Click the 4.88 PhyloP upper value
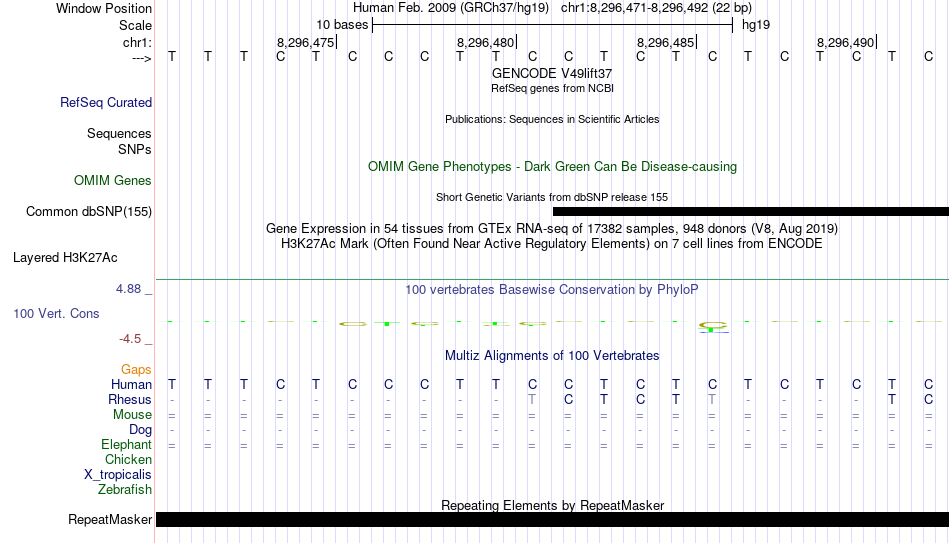Image resolution: width=950 pixels, height=543 pixels. coord(128,289)
